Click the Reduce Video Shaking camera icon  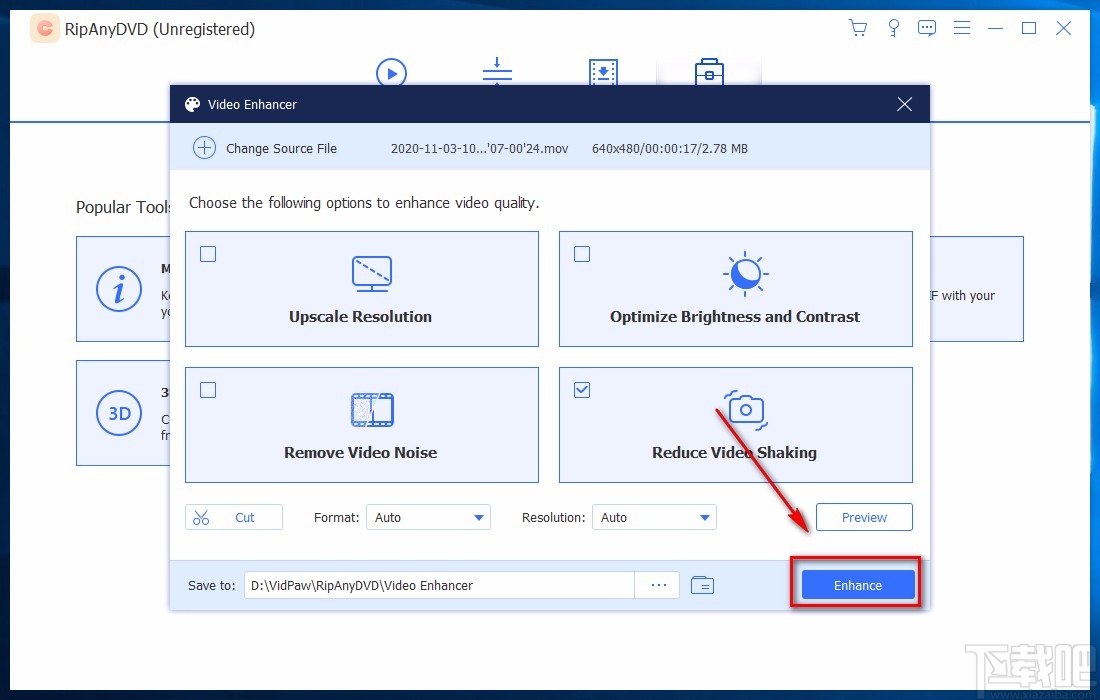coord(746,410)
